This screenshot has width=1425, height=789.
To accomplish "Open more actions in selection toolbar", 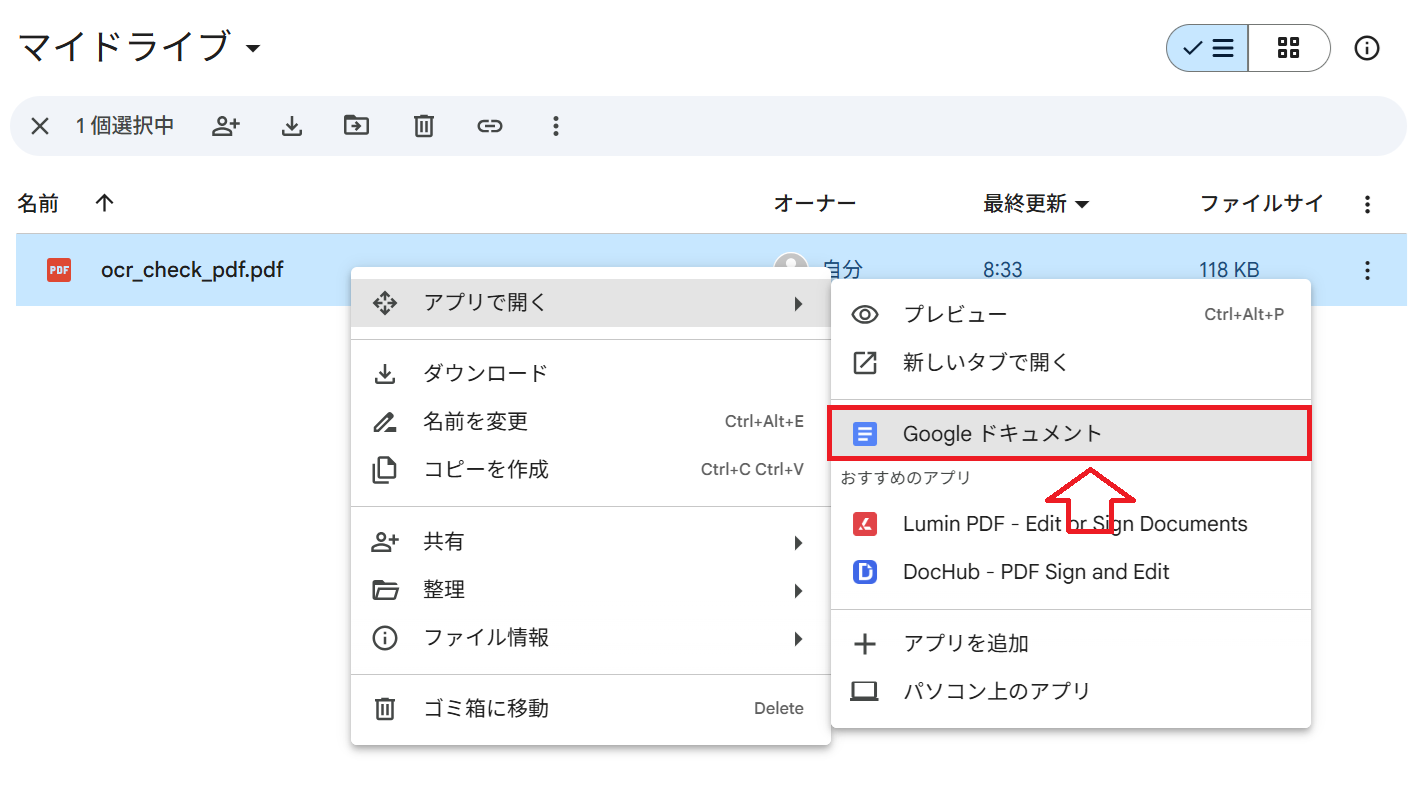I will tap(556, 126).
